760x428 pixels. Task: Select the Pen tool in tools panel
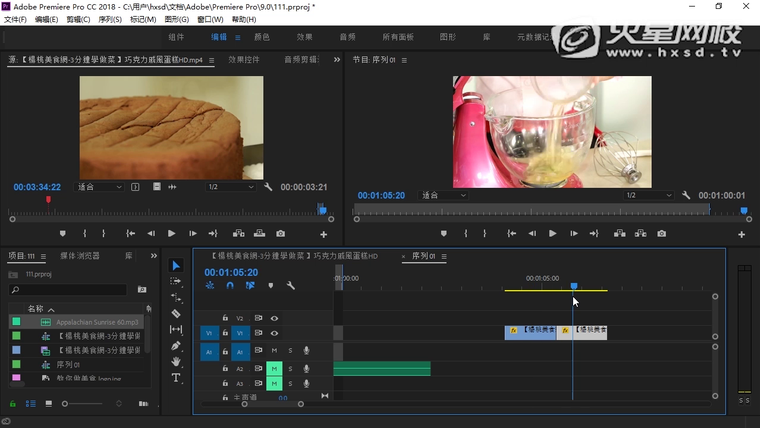[x=176, y=345]
